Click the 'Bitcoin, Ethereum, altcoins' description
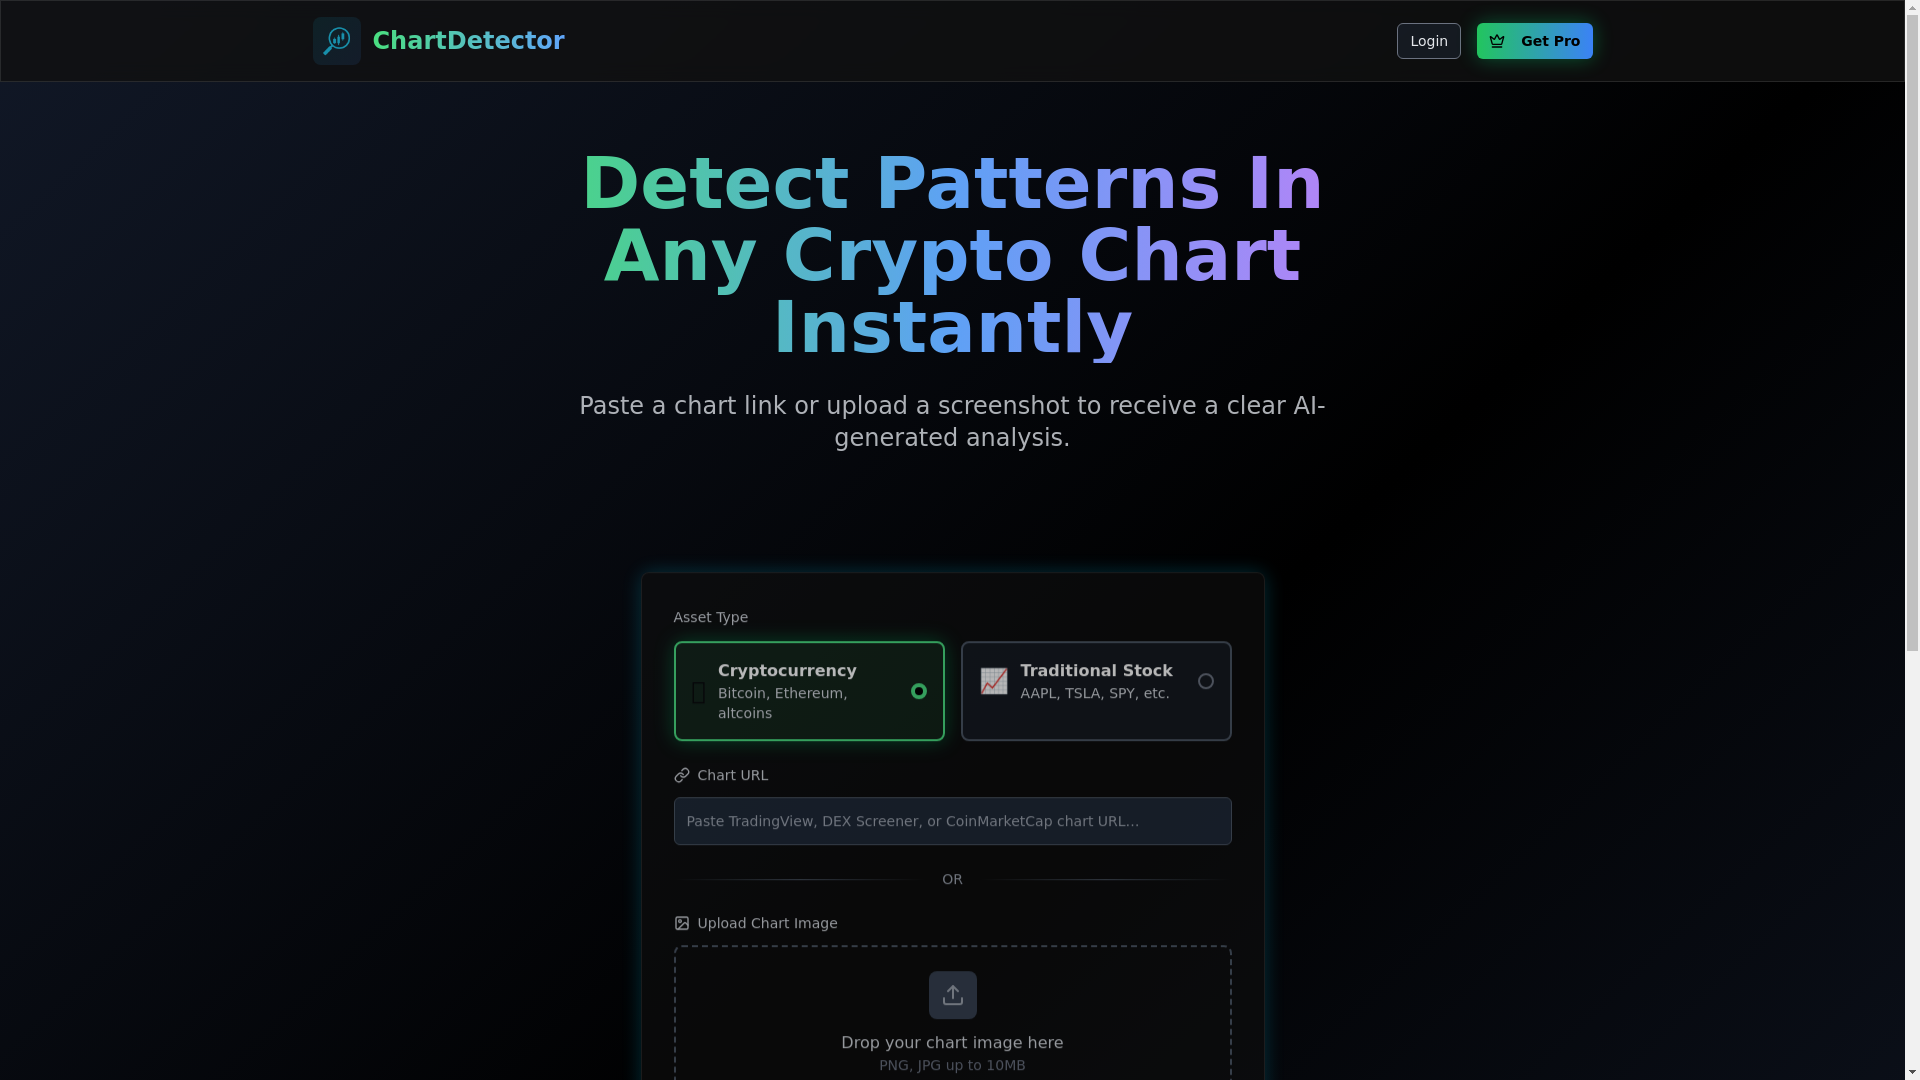 tap(783, 703)
